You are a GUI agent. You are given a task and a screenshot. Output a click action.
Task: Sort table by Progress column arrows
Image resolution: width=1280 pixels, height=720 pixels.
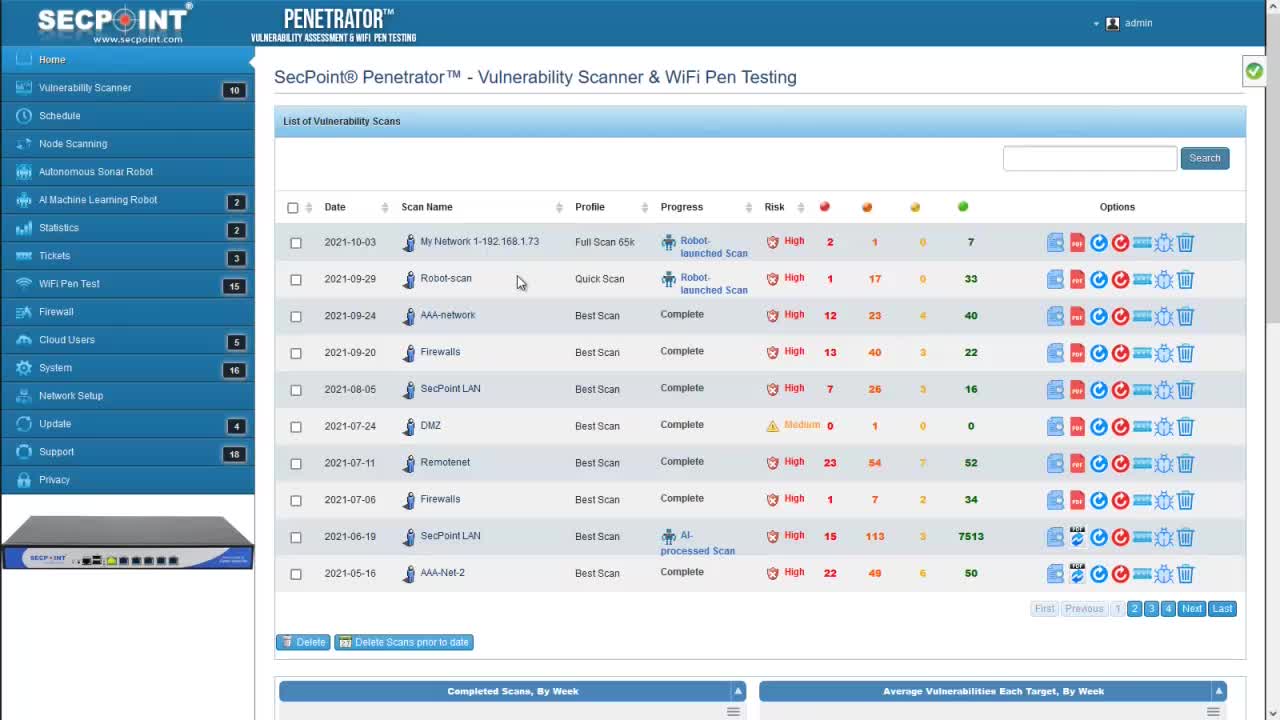[748, 207]
